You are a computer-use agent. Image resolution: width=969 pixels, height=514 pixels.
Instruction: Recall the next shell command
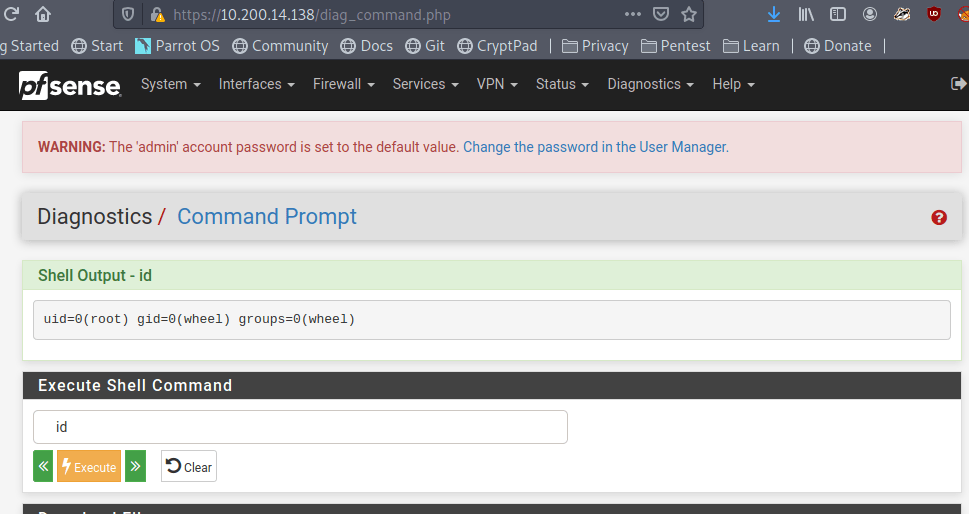(135, 467)
